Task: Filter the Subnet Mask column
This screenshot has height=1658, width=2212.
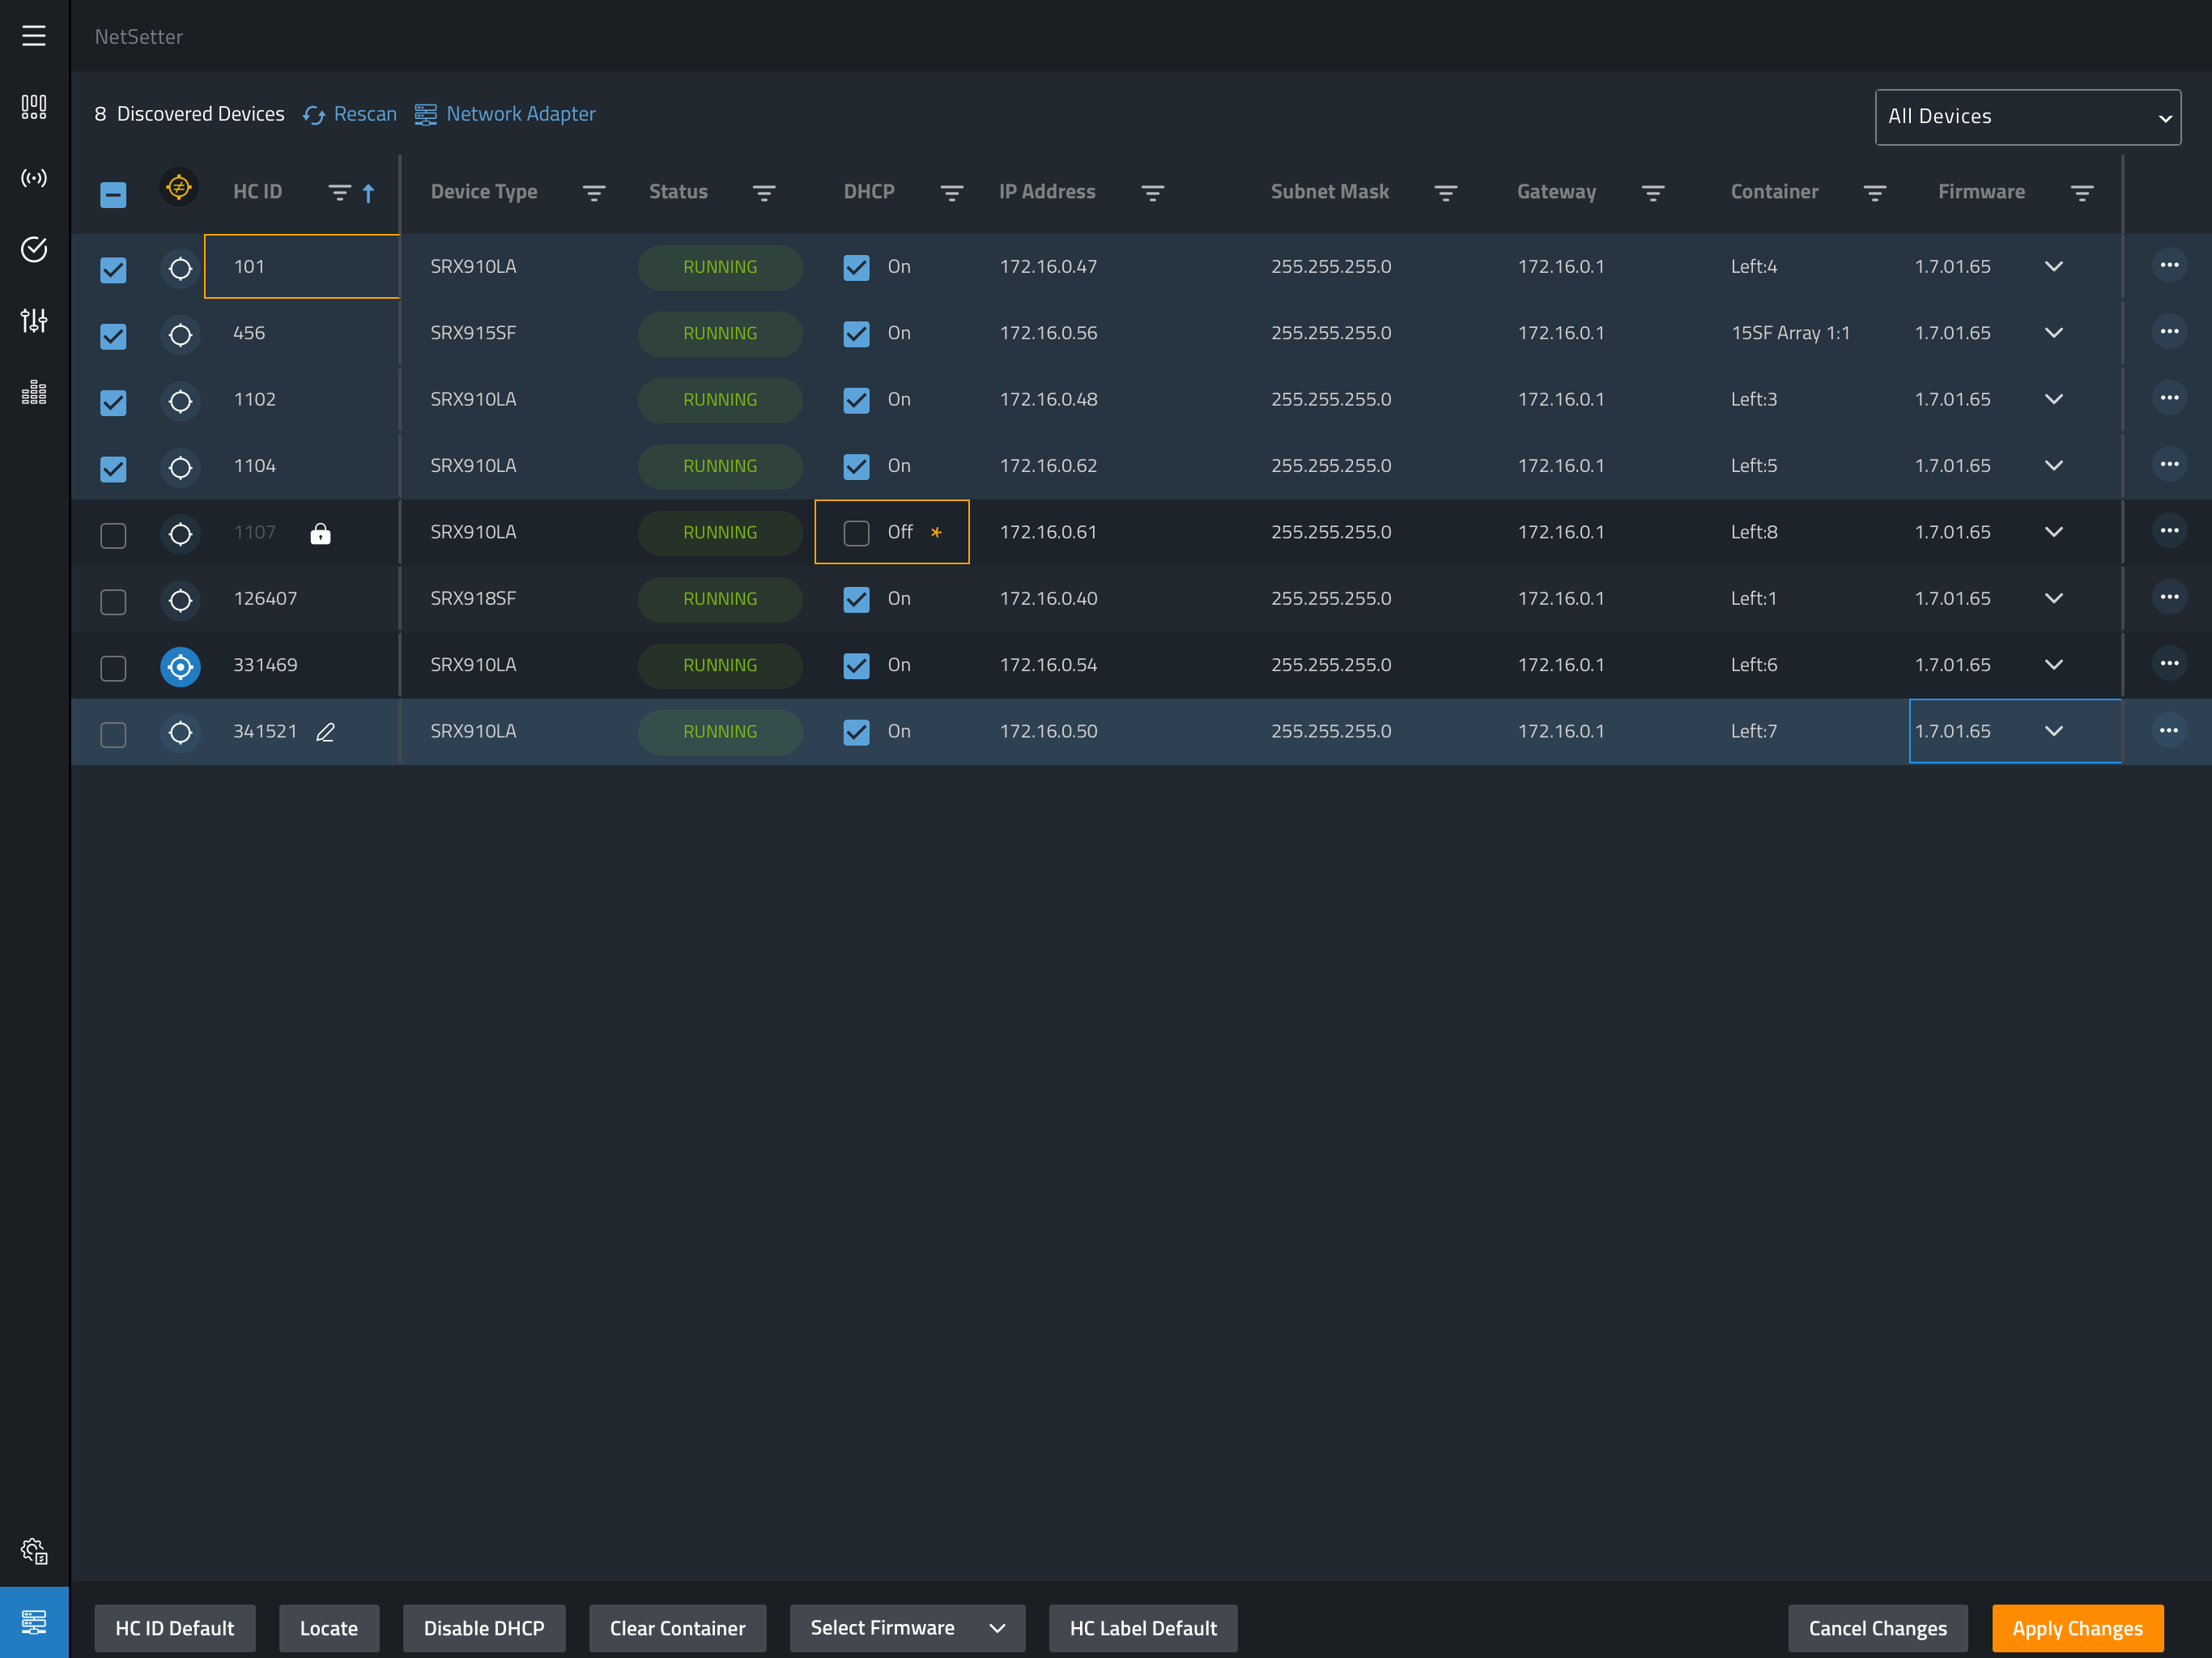Action: pyautogui.click(x=1446, y=193)
